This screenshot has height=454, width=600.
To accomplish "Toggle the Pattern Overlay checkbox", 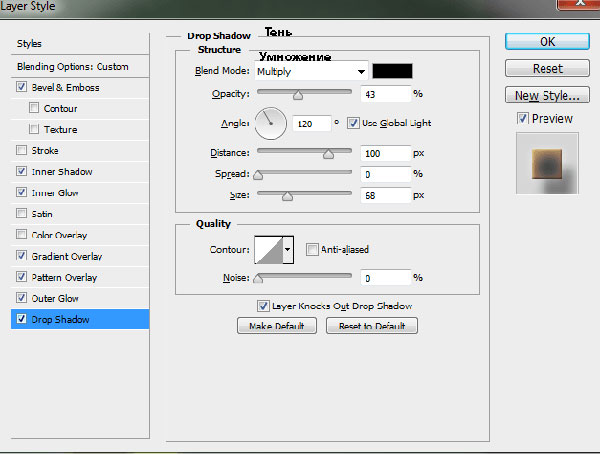I will click(x=21, y=276).
